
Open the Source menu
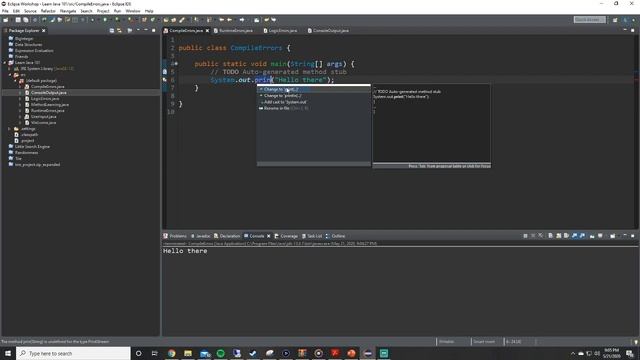30,11
